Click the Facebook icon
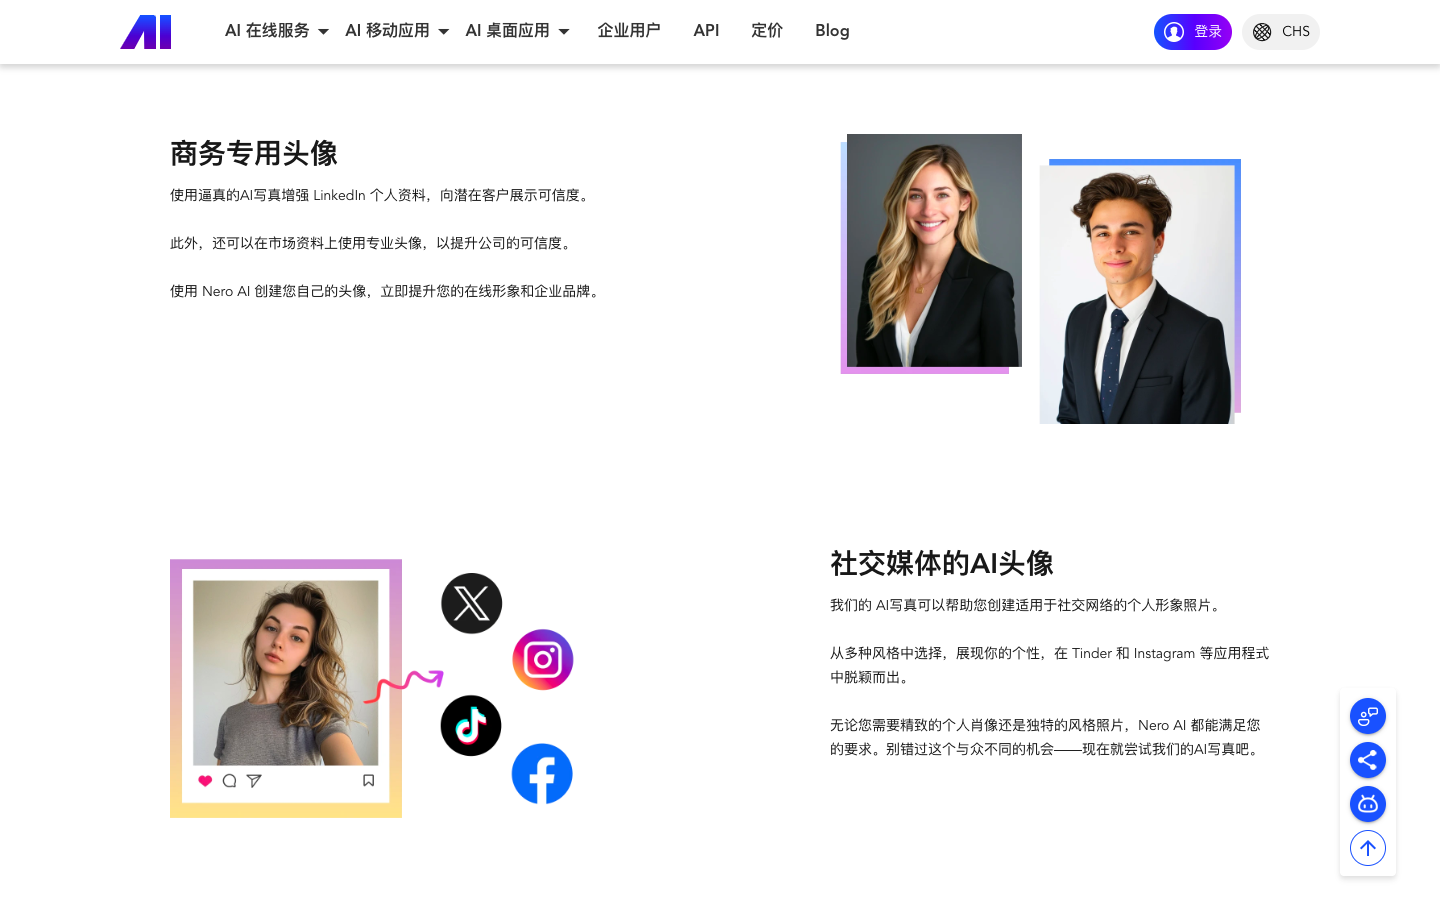The height and width of the screenshot is (900, 1440). (542, 773)
